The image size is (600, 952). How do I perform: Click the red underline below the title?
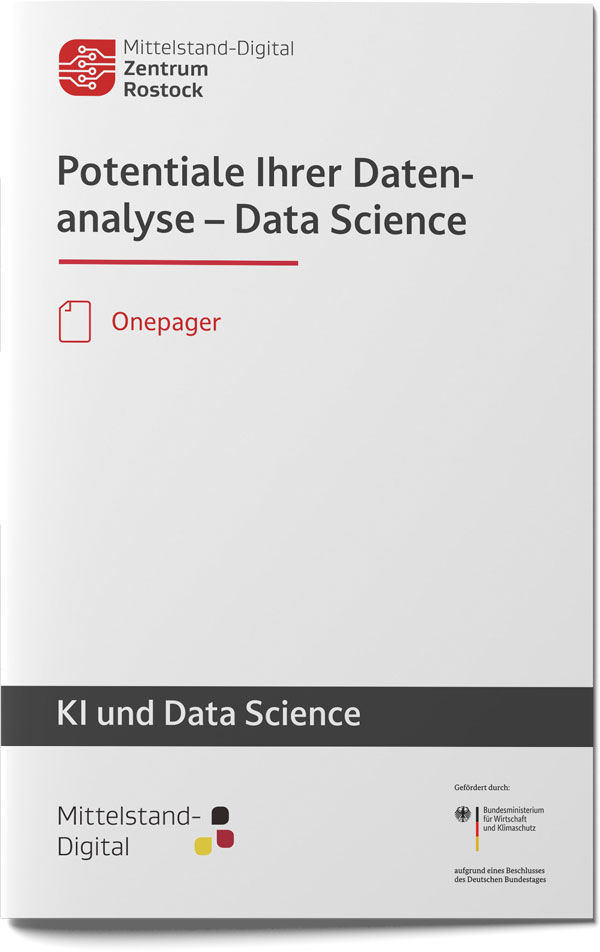[178, 263]
